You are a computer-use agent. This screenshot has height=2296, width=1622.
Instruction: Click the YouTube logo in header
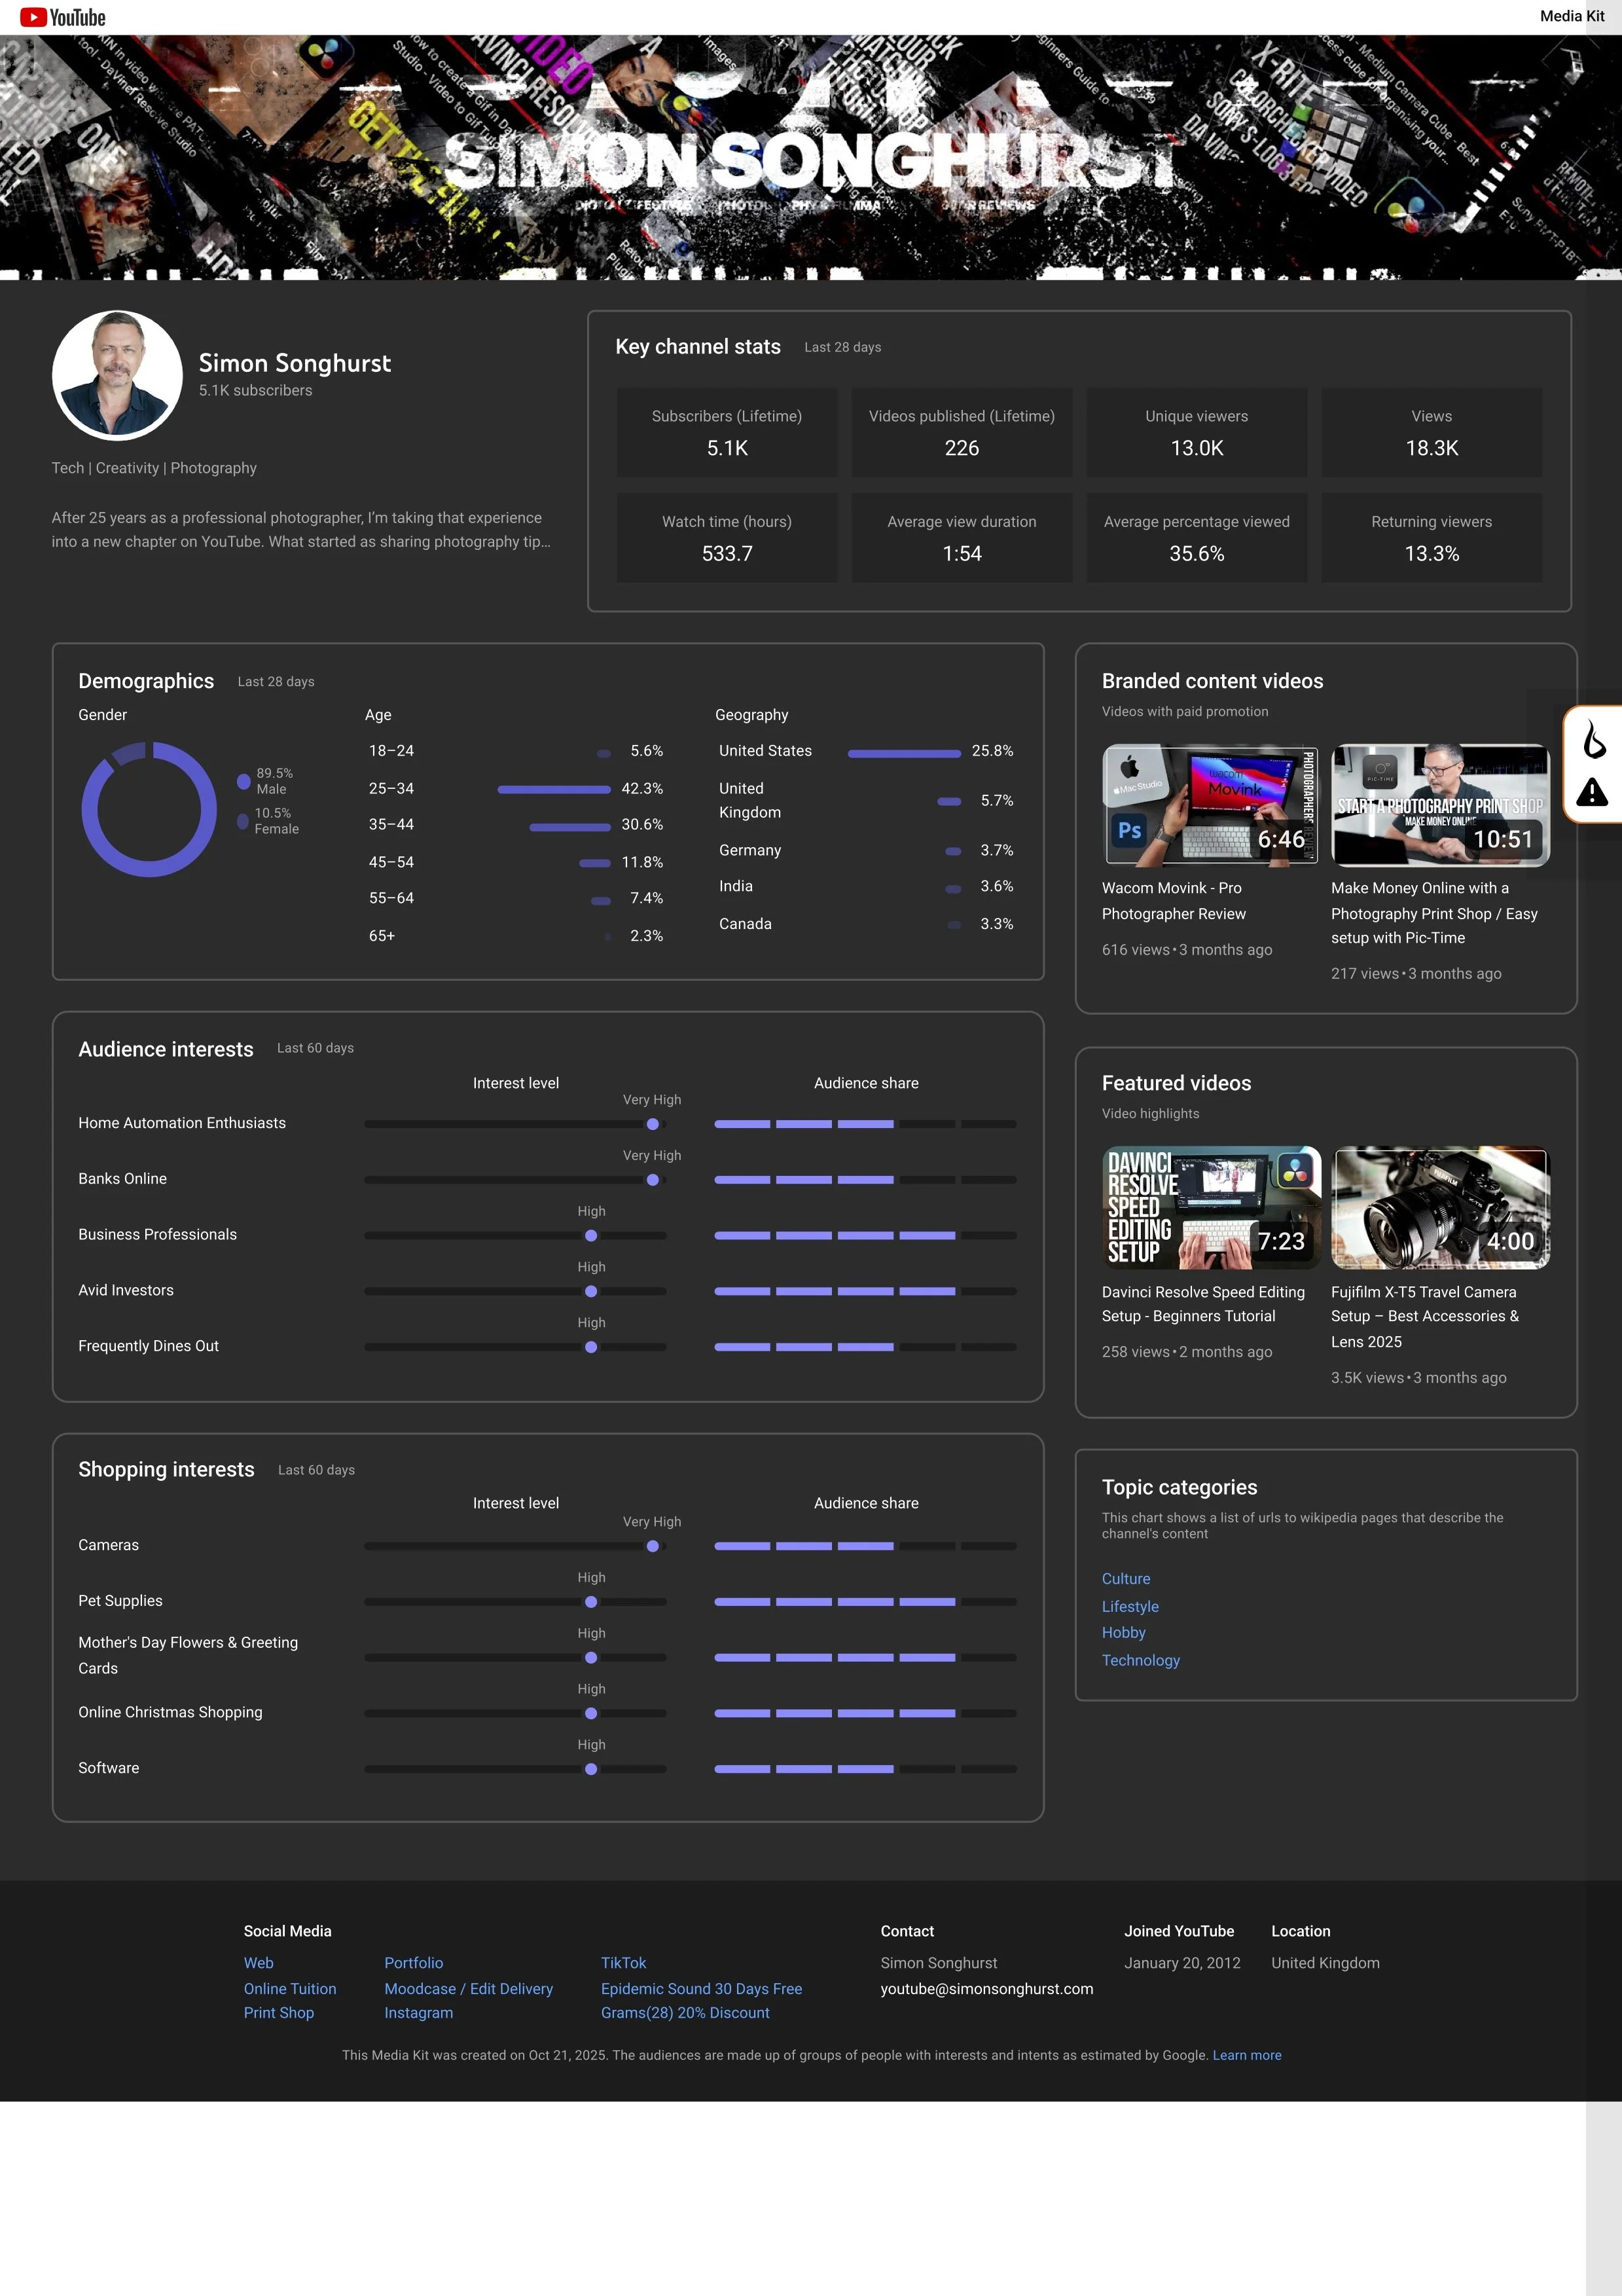point(62,17)
